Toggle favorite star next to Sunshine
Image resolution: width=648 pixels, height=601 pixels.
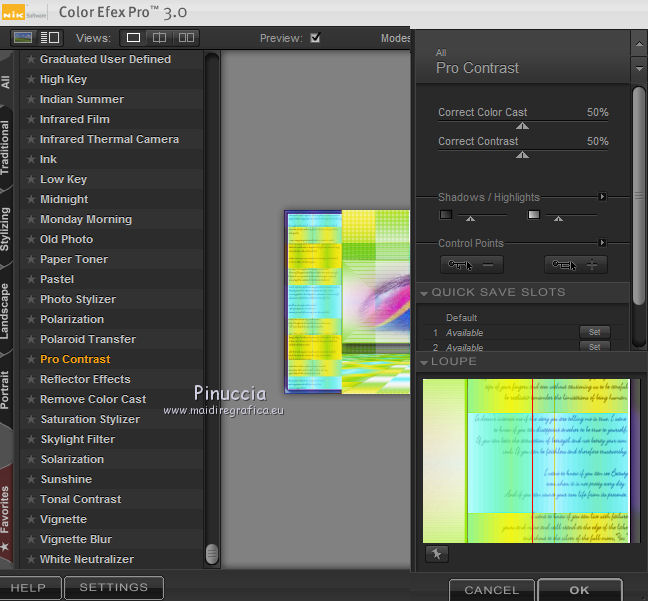[30, 479]
